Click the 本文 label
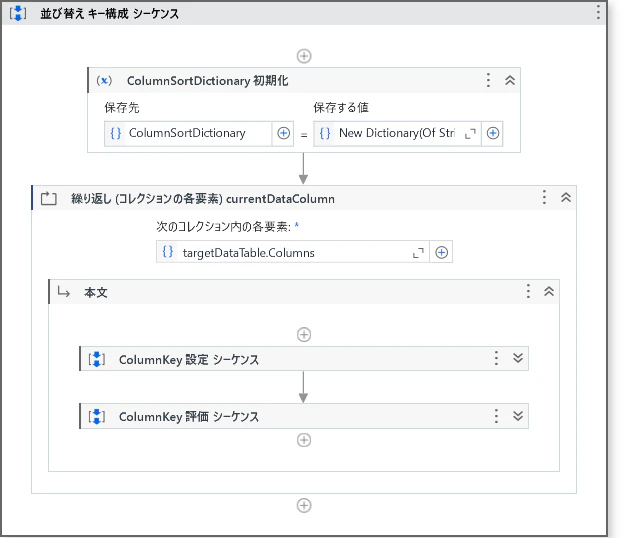 point(96,293)
